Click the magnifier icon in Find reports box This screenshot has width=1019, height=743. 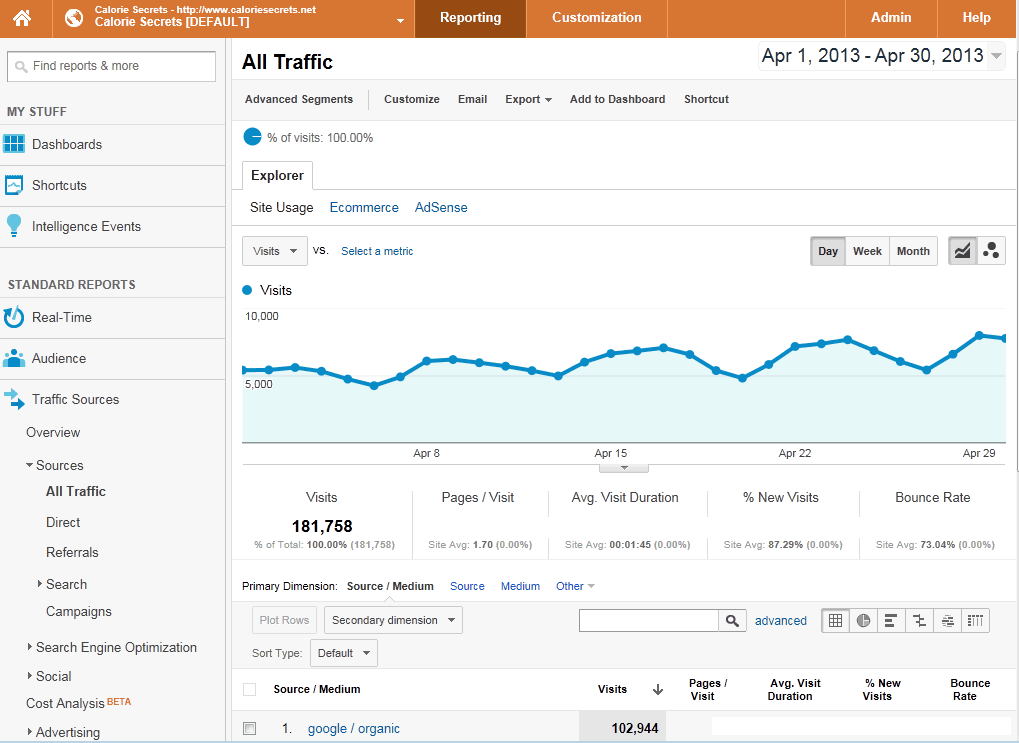point(21,66)
